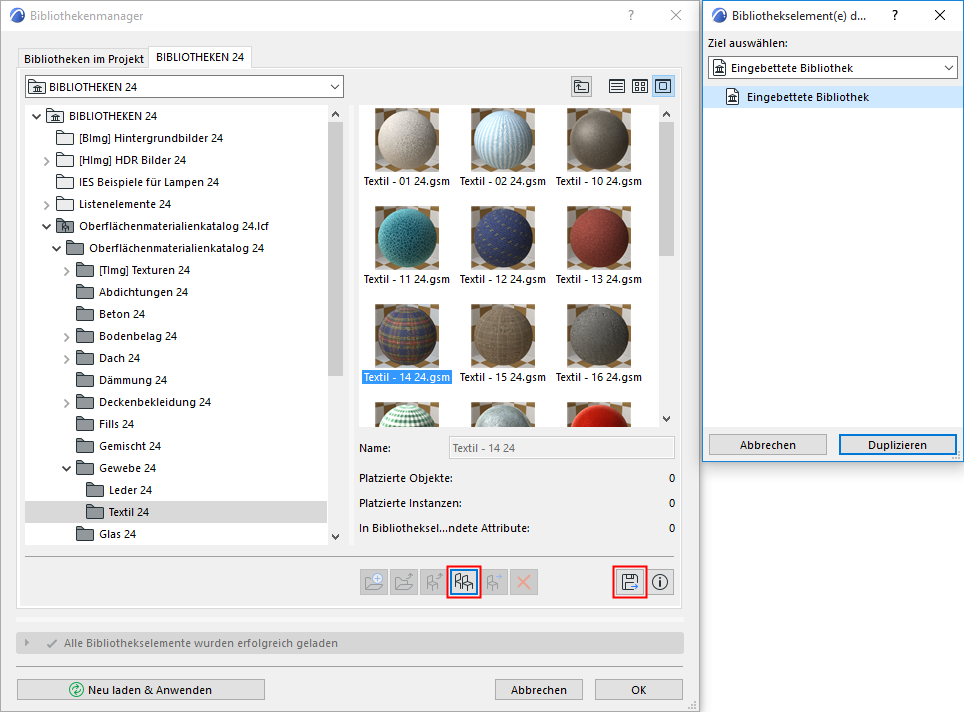Click Neu laden & Anwenden button
964x712 pixels.
coord(141,689)
